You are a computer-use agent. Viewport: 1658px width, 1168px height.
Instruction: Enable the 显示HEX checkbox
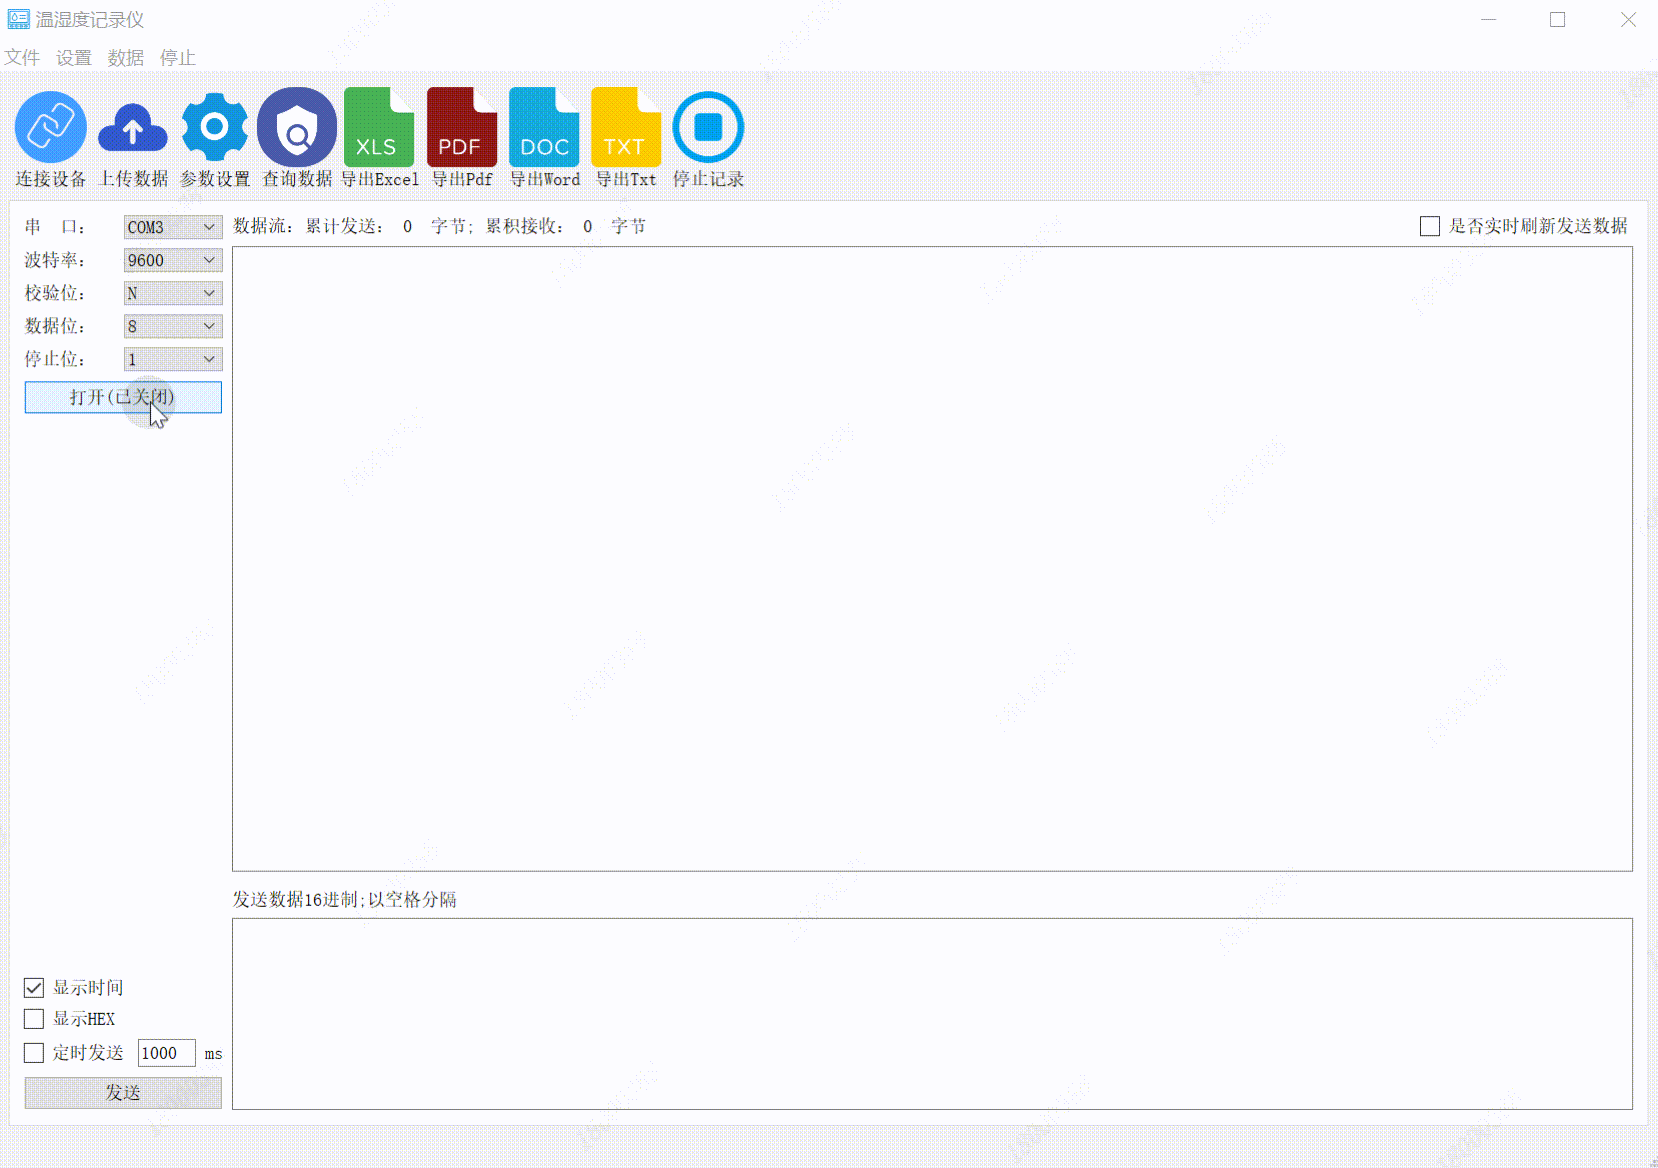pos(34,1018)
